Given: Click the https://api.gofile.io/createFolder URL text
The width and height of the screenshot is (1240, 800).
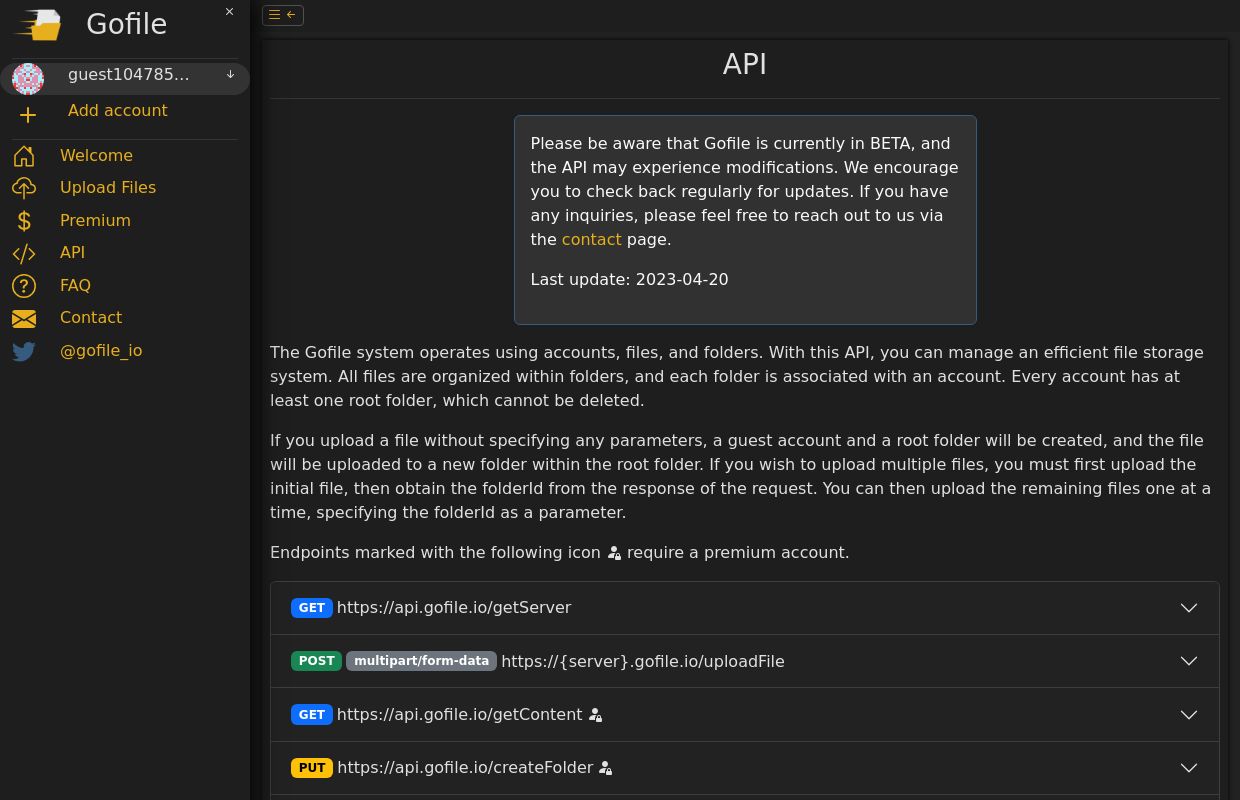Looking at the screenshot, I should click(x=465, y=768).
